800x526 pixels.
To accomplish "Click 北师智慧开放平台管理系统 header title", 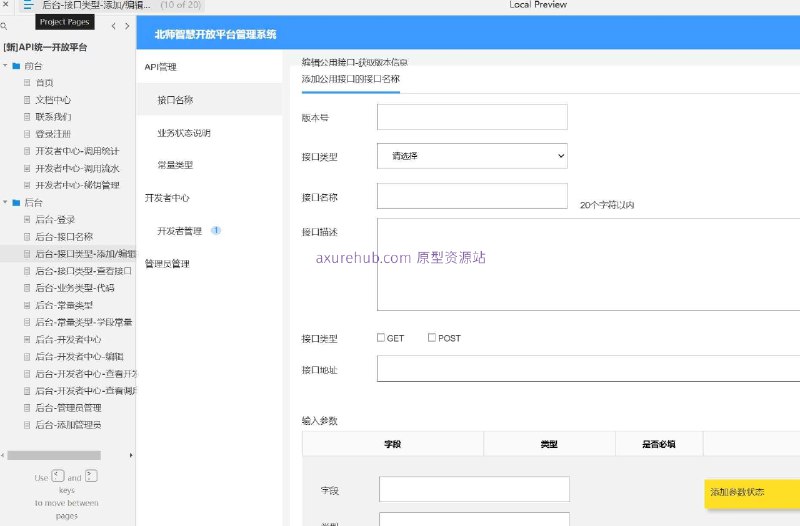I will (215, 35).
